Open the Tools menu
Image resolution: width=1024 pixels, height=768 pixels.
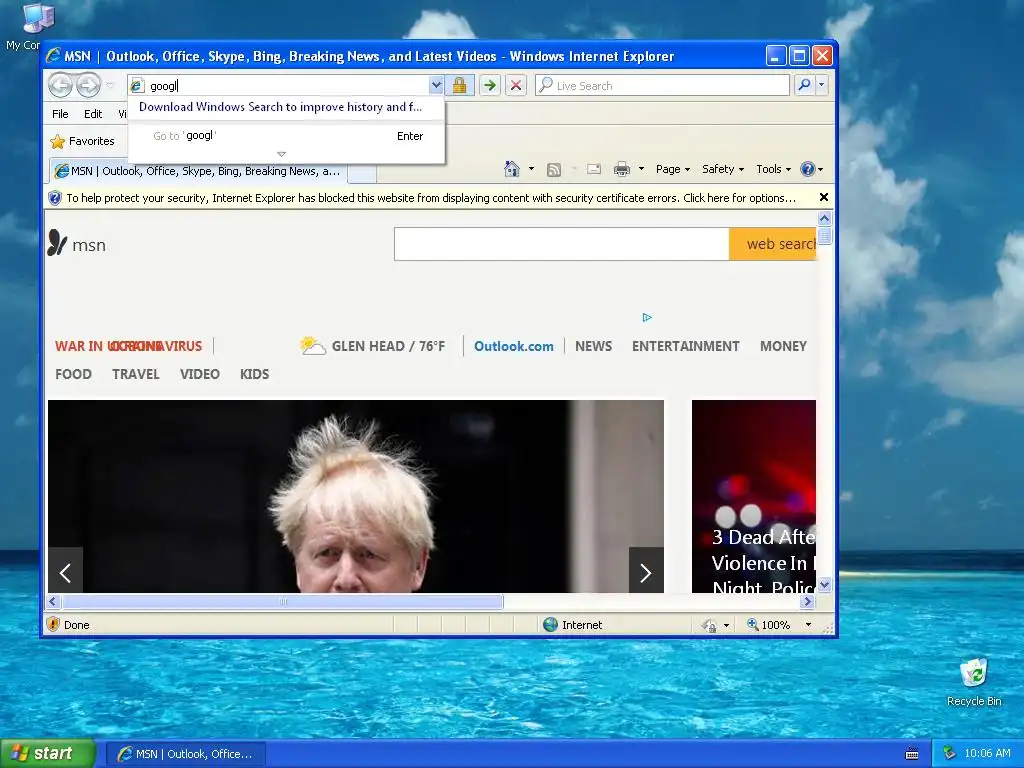[x=773, y=169]
